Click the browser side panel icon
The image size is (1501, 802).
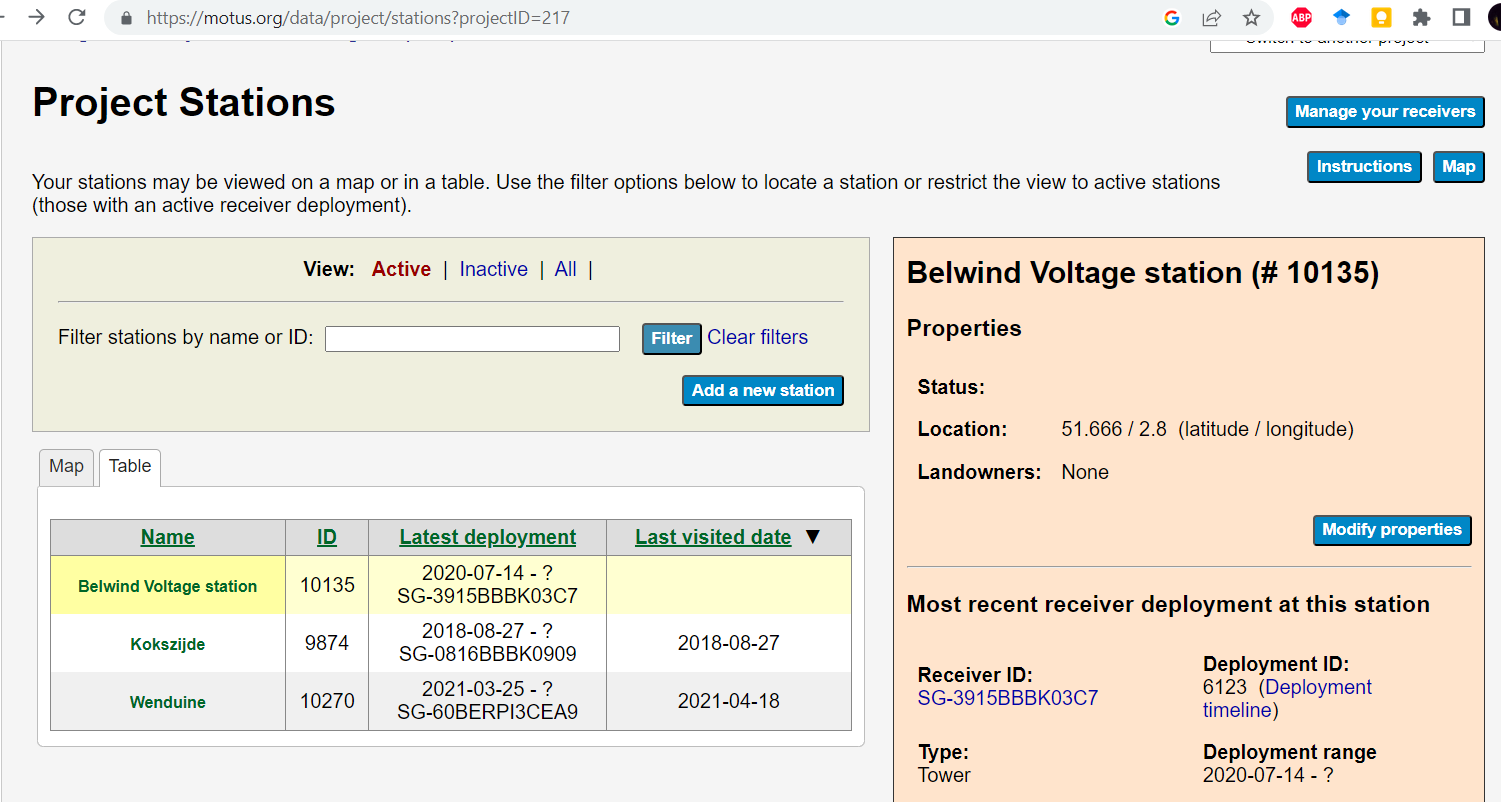click(1461, 17)
